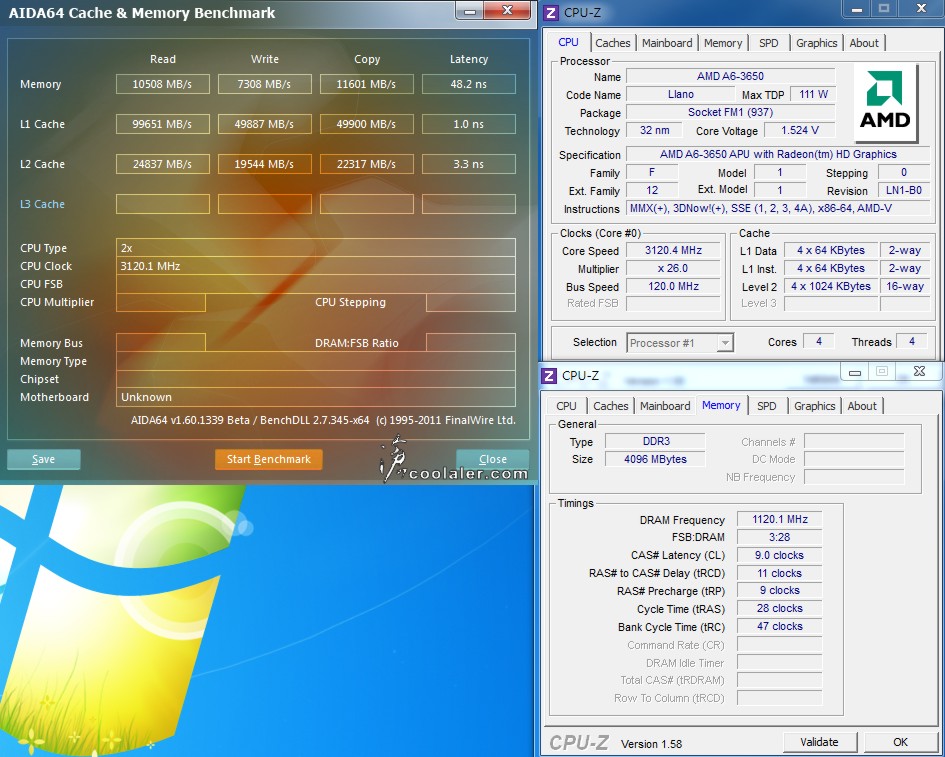Click the CPU-Z app icon in upper window title
Image resolution: width=945 pixels, height=757 pixels.
(x=551, y=13)
